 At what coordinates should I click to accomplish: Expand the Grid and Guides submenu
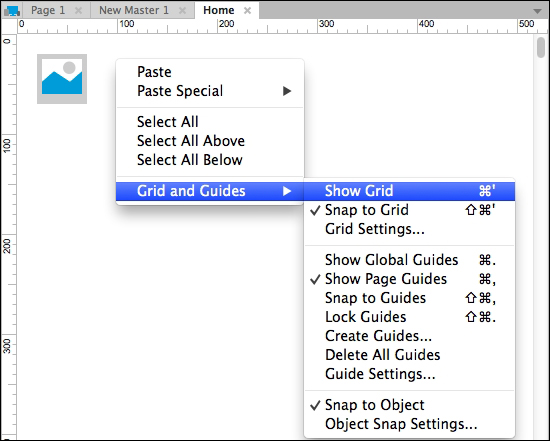[210, 191]
